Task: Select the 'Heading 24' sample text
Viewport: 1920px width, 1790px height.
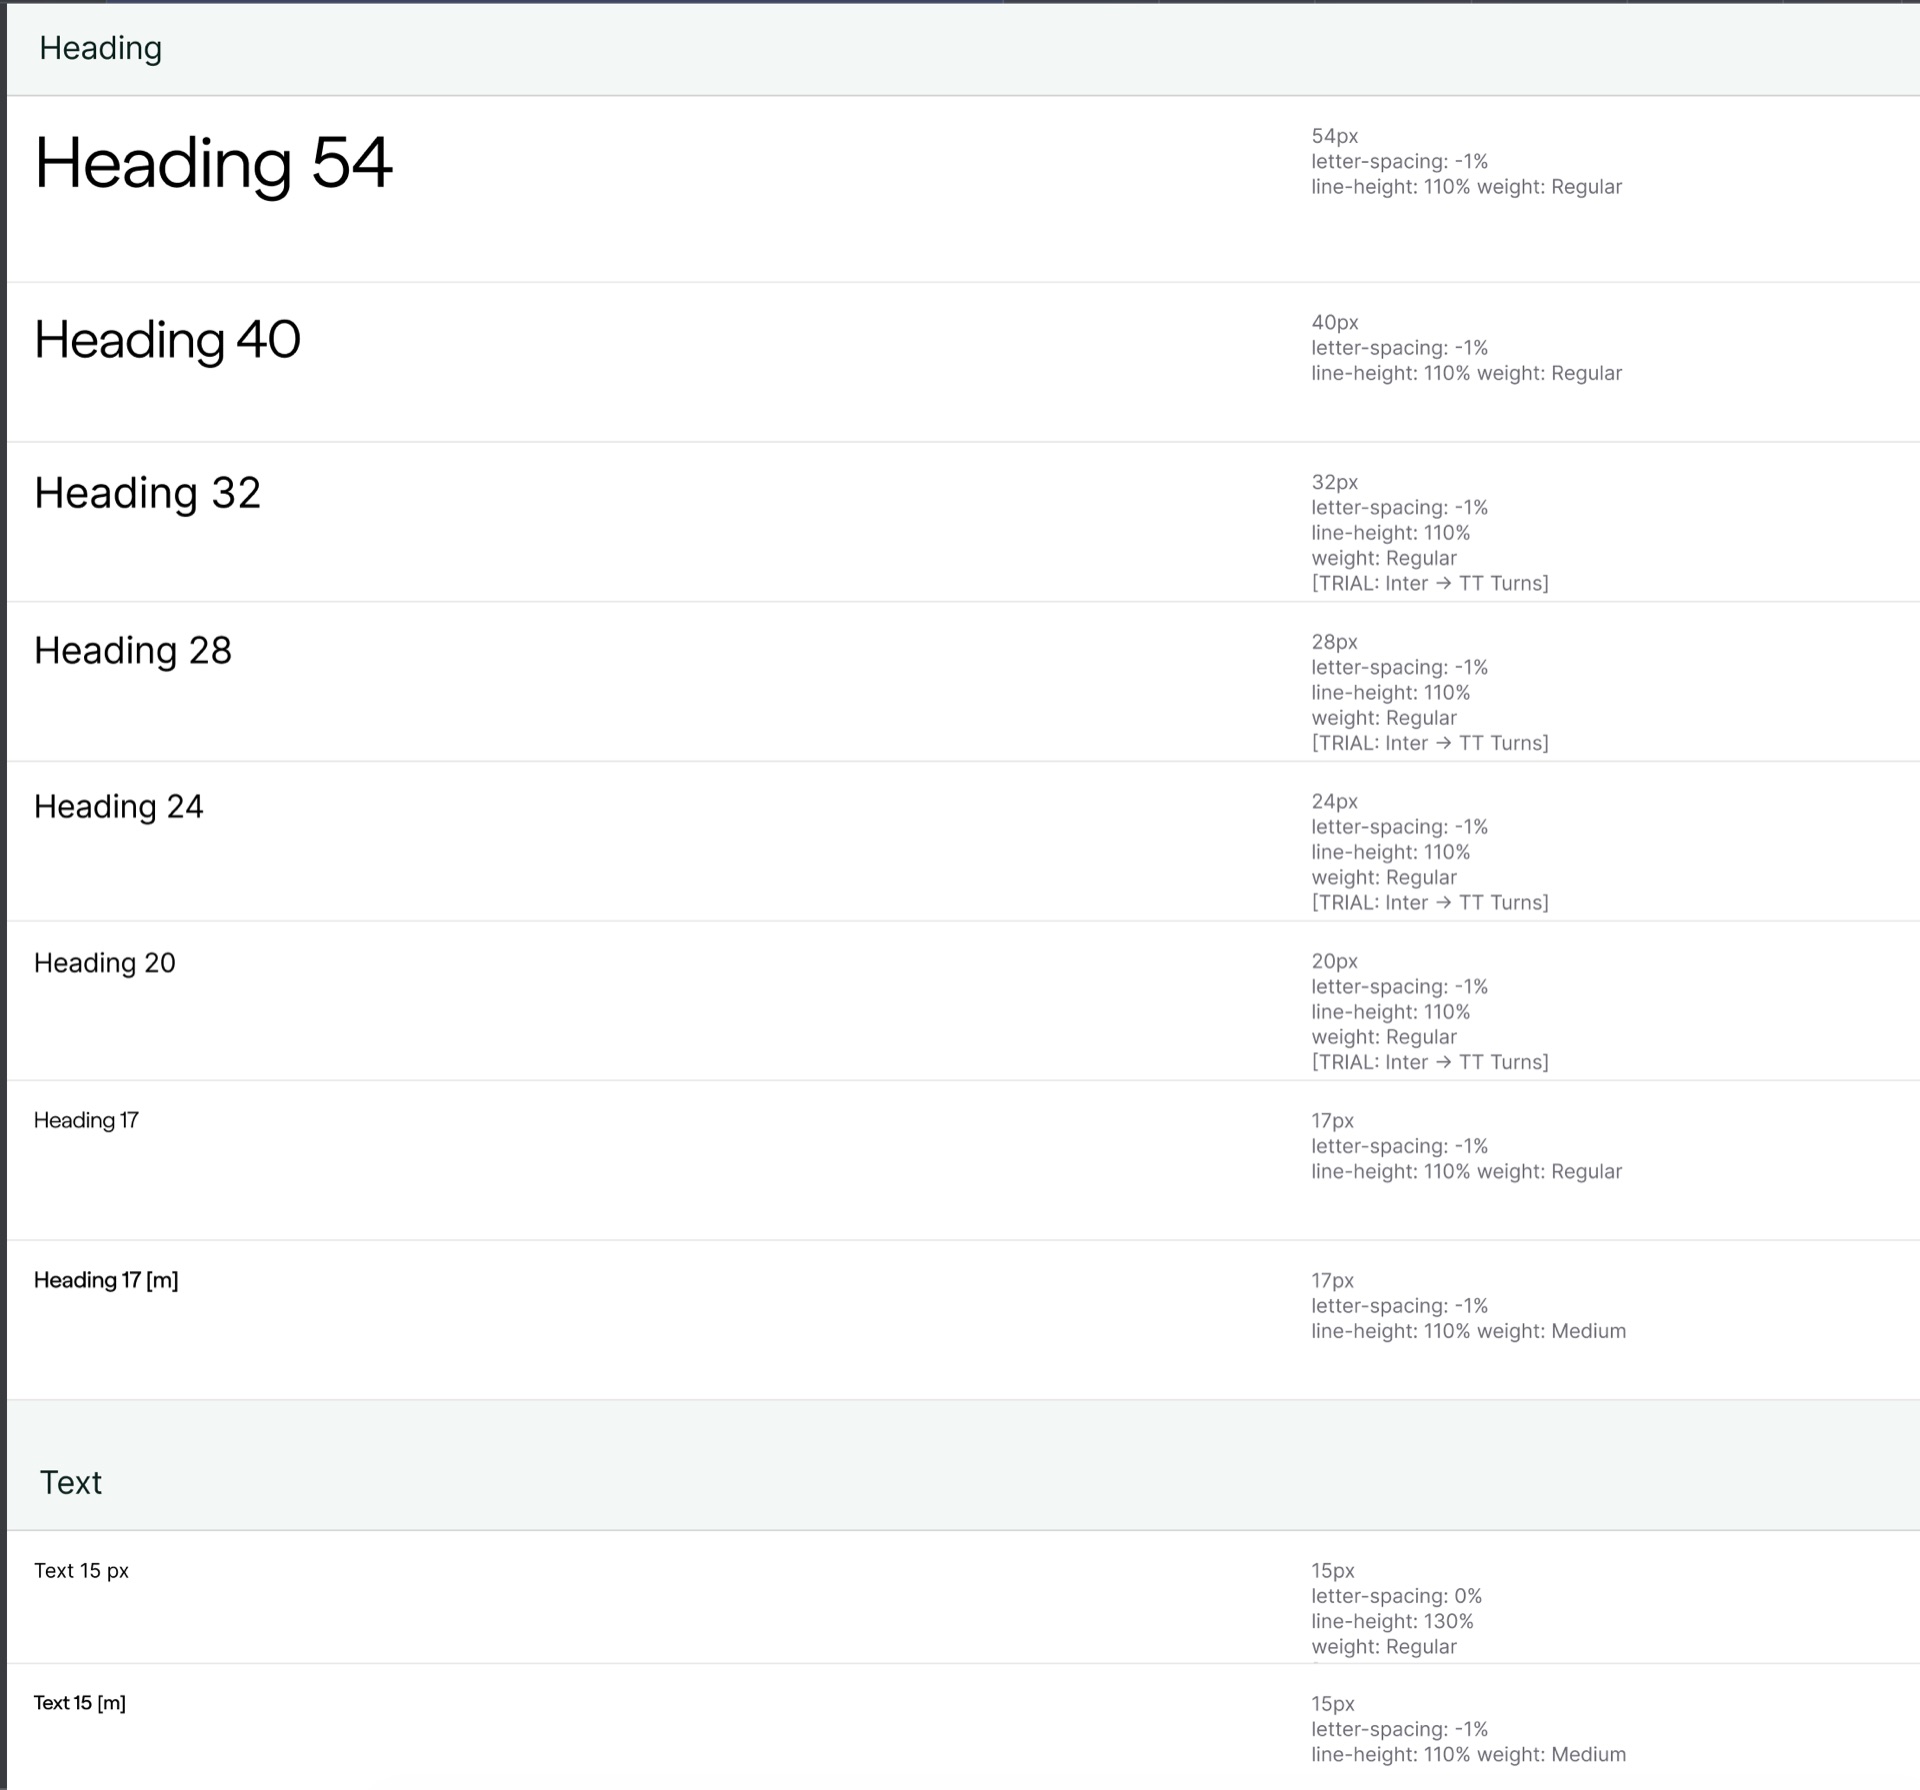Action: tap(119, 807)
